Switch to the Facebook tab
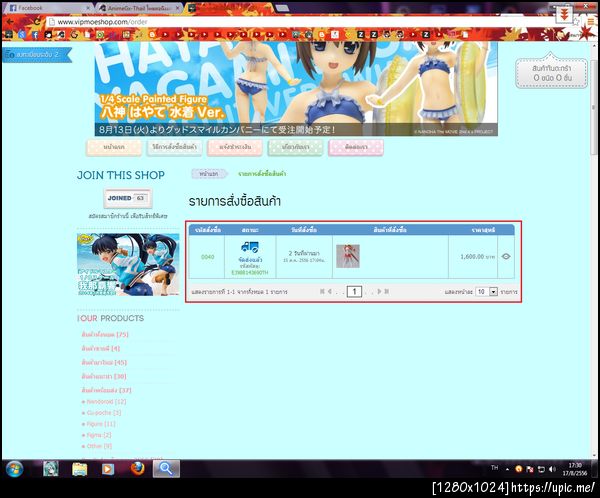This screenshot has height=498, width=600. [x=49, y=7]
